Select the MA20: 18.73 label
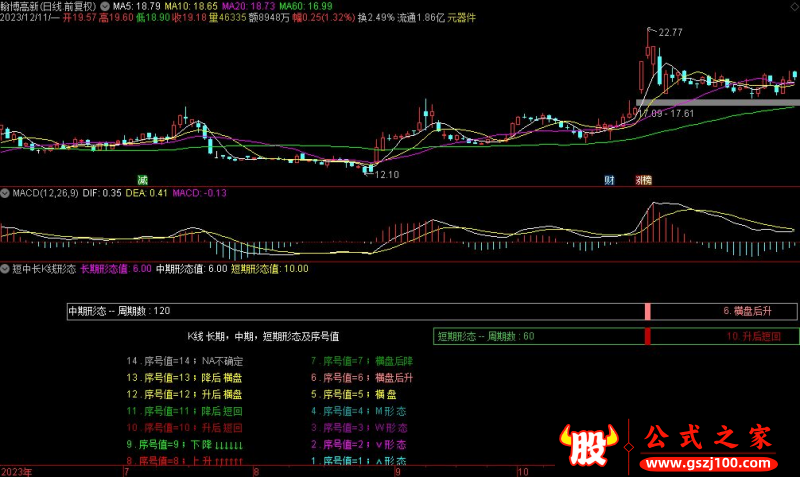Viewport: 800px width, 477px height. tap(248, 7)
